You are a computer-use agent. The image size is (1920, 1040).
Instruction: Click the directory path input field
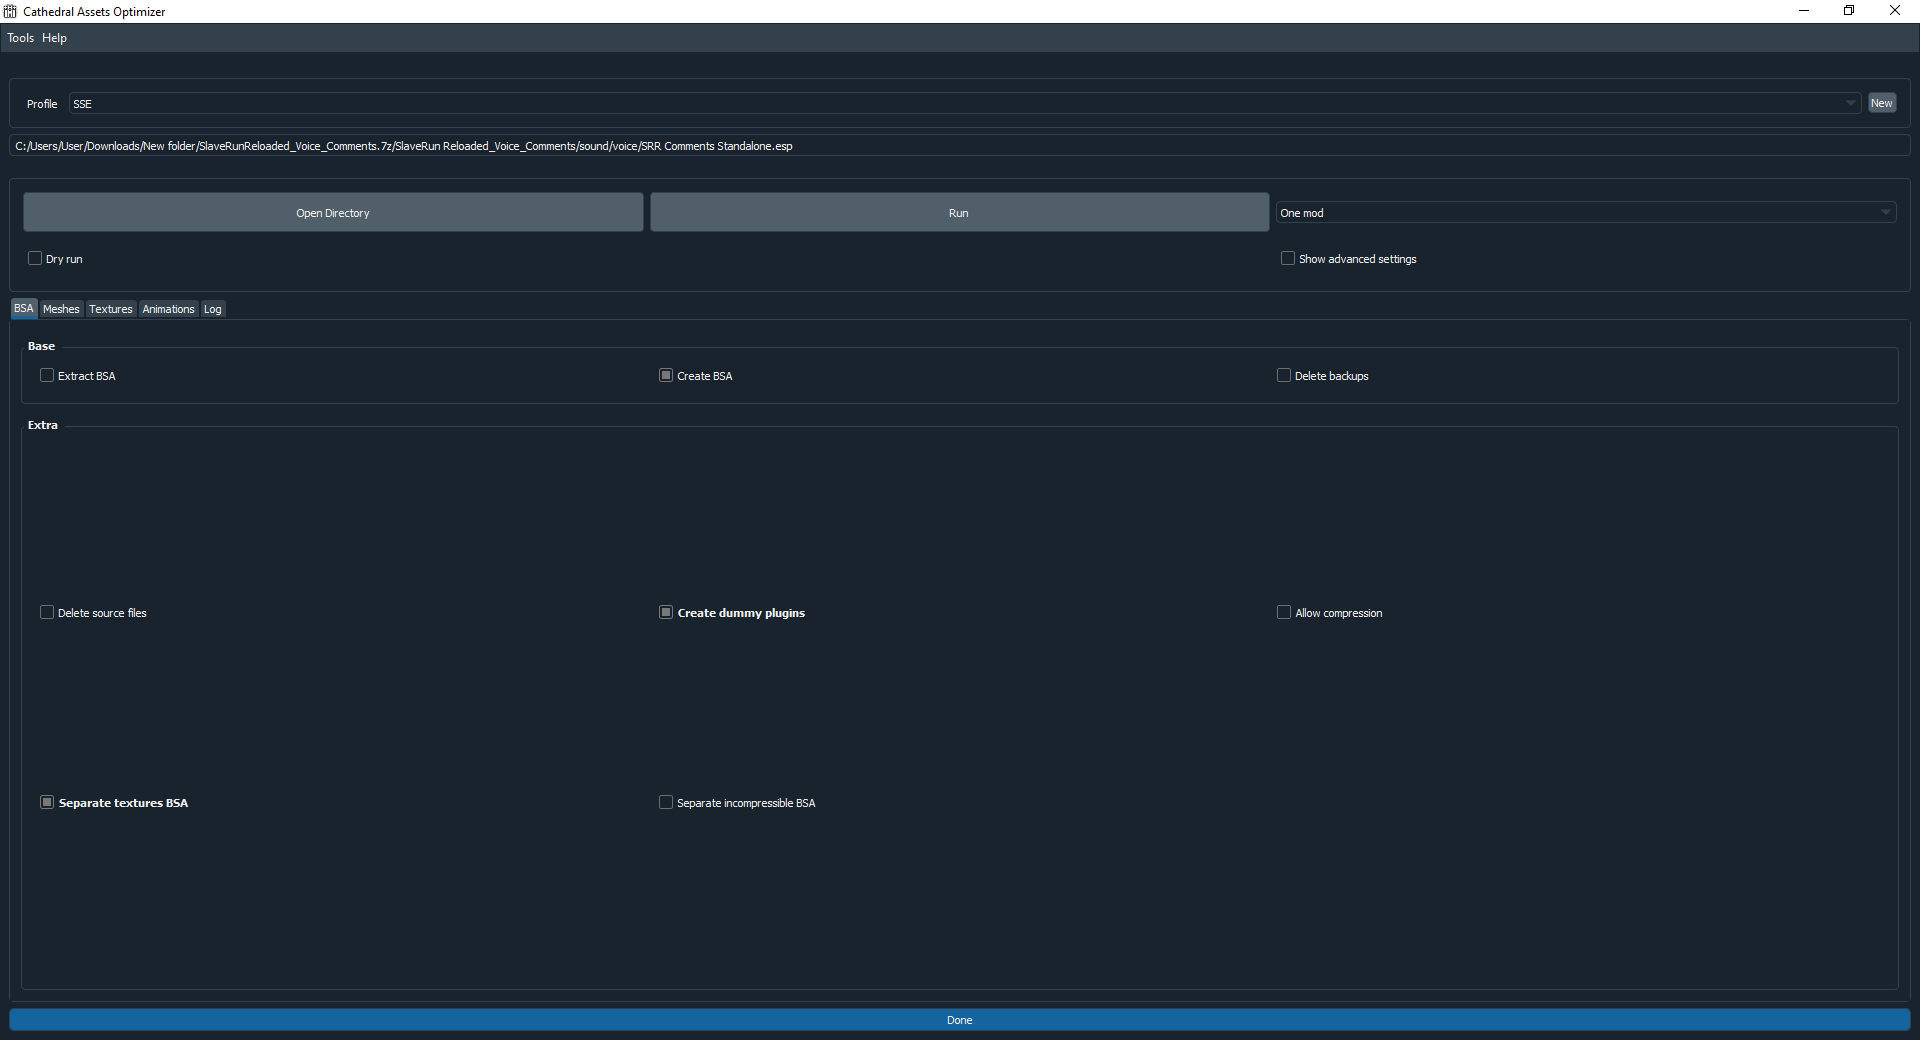pyautogui.click(x=960, y=146)
